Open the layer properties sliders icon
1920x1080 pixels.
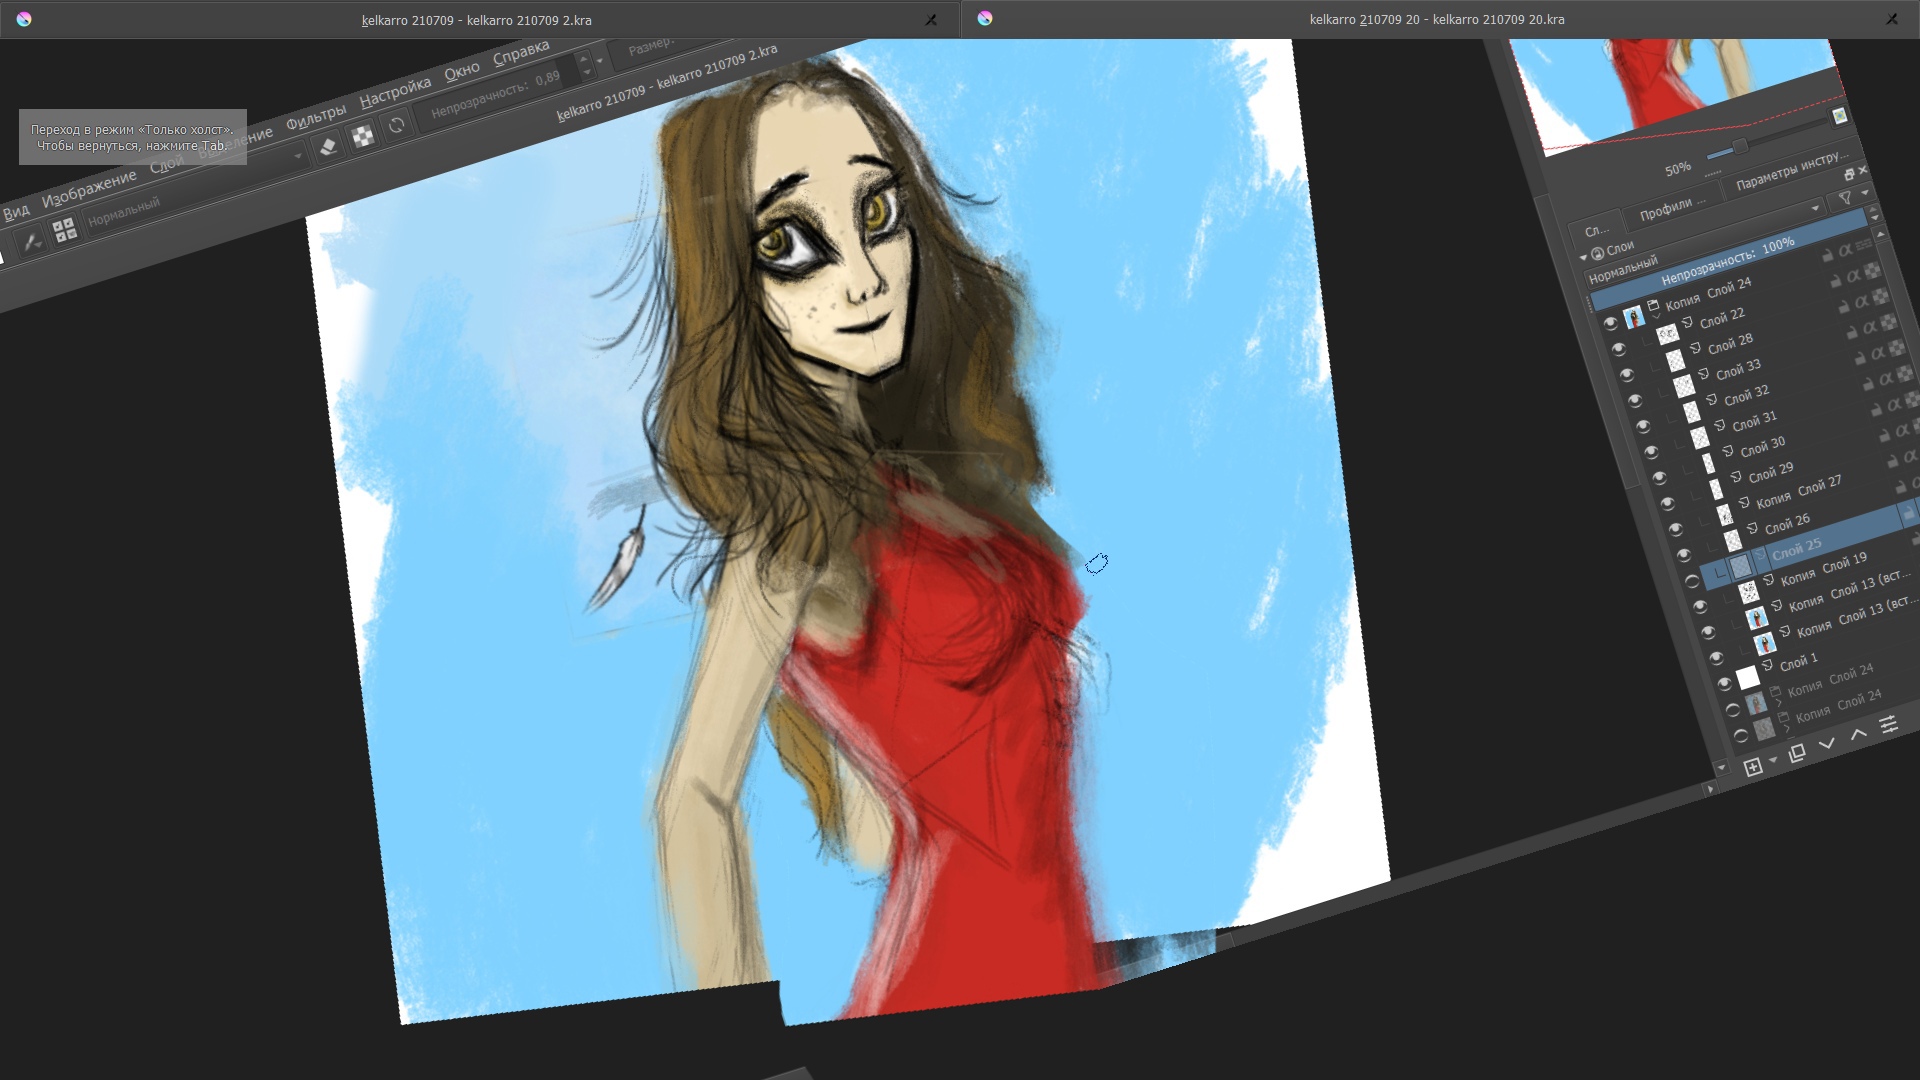click(1888, 725)
